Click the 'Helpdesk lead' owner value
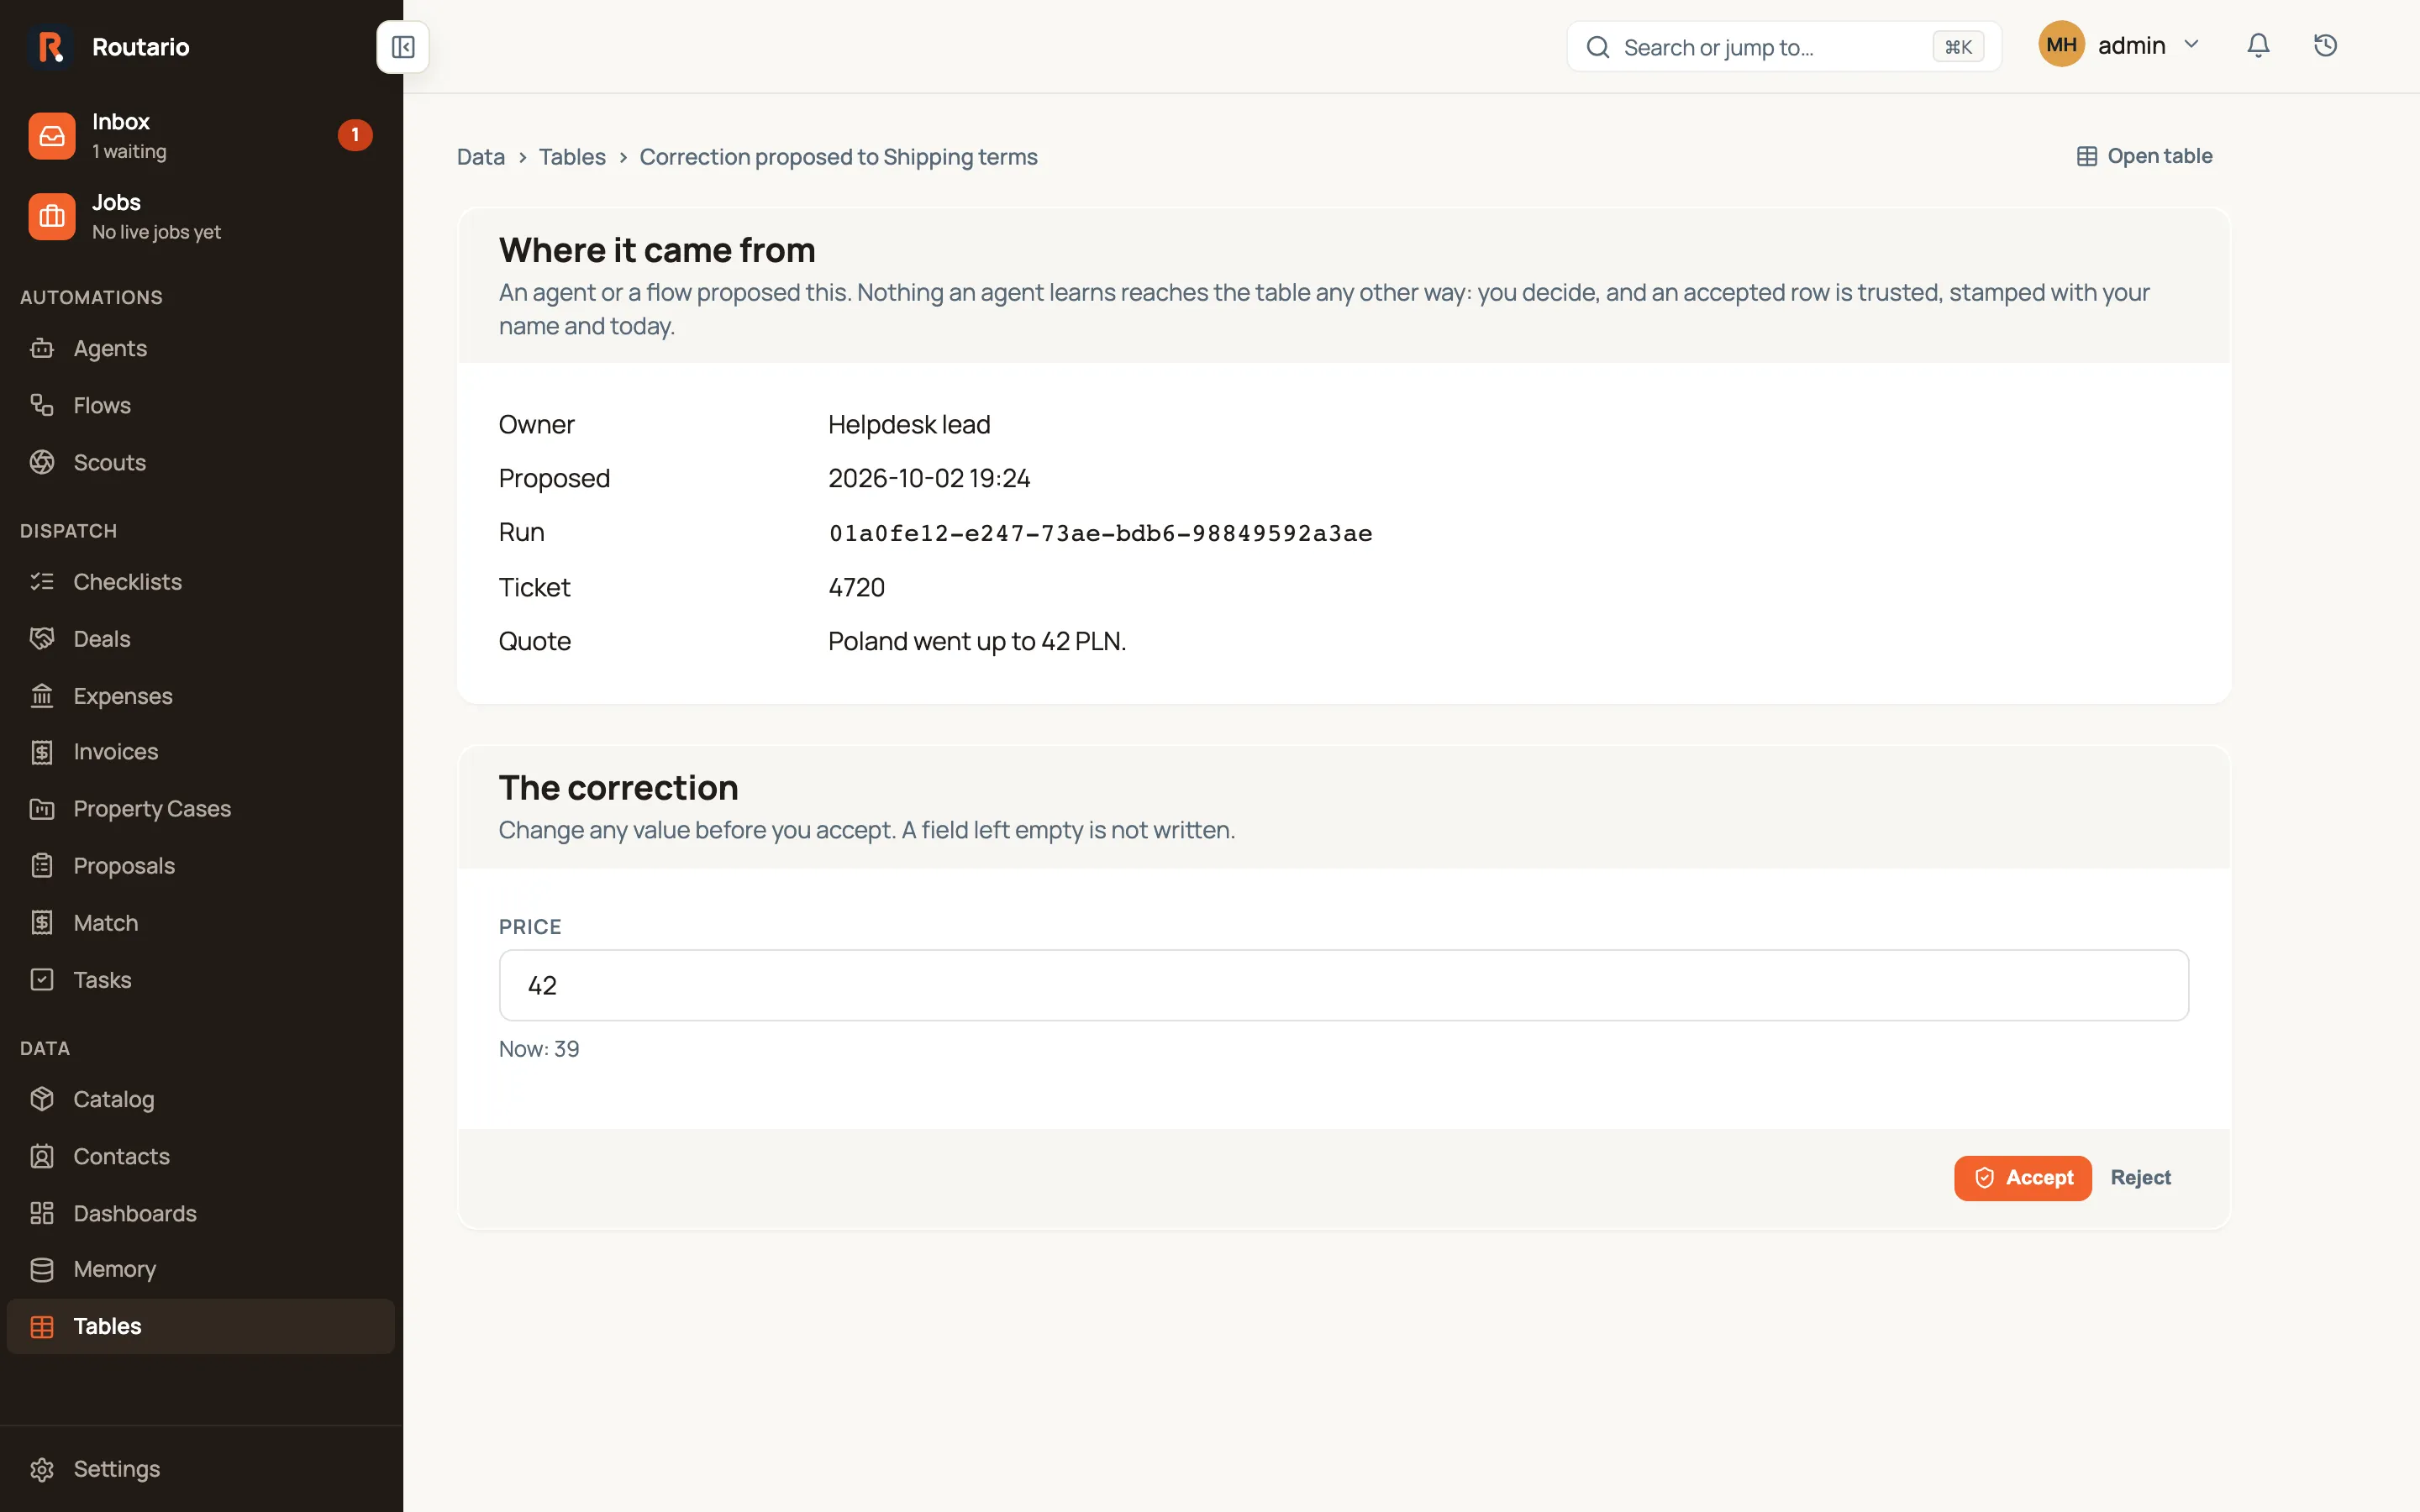2420x1512 pixels. point(909,425)
